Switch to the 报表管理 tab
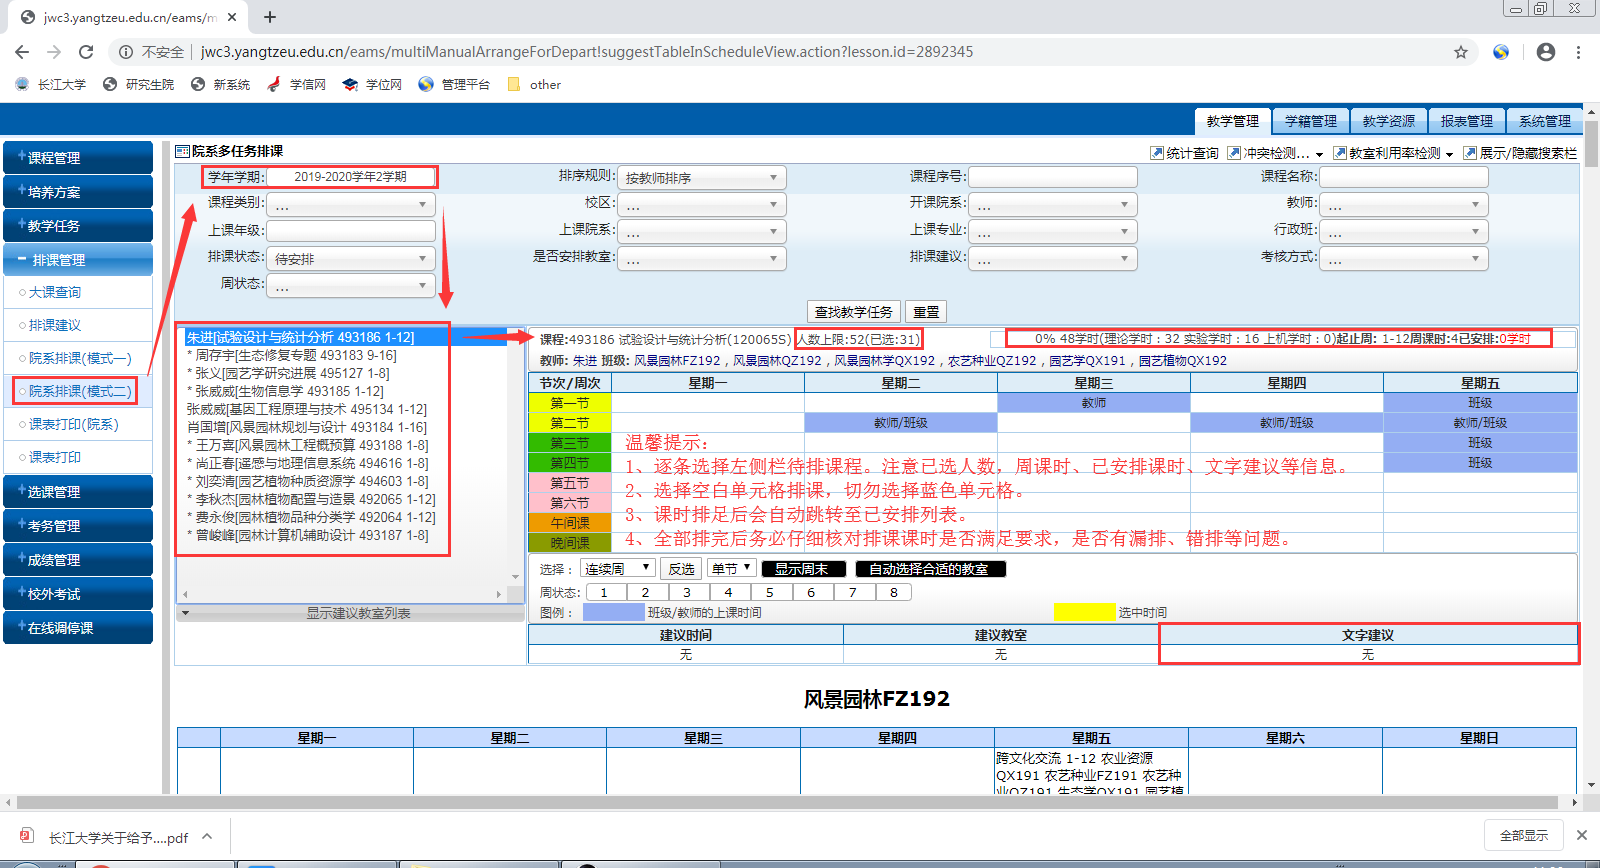Image resolution: width=1600 pixels, height=868 pixels. tap(1467, 121)
